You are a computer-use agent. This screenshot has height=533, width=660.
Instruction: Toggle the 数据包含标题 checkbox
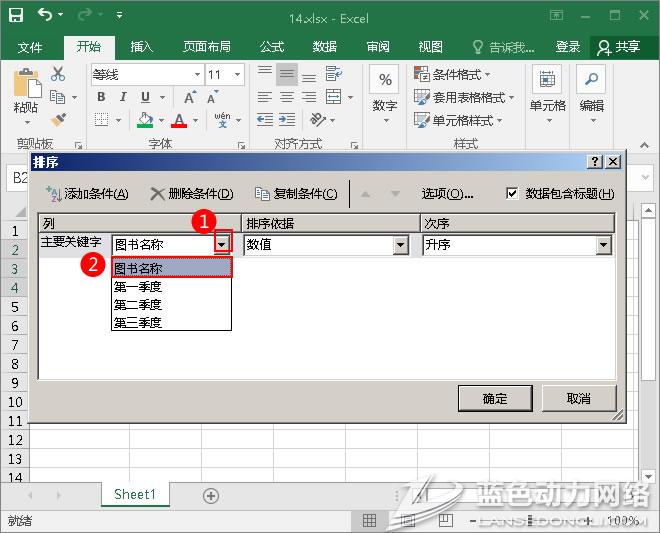[512, 193]
